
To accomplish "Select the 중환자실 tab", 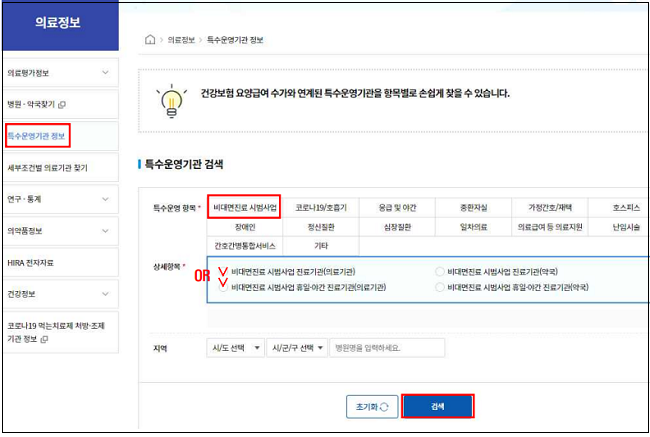I will click(473, 207).
